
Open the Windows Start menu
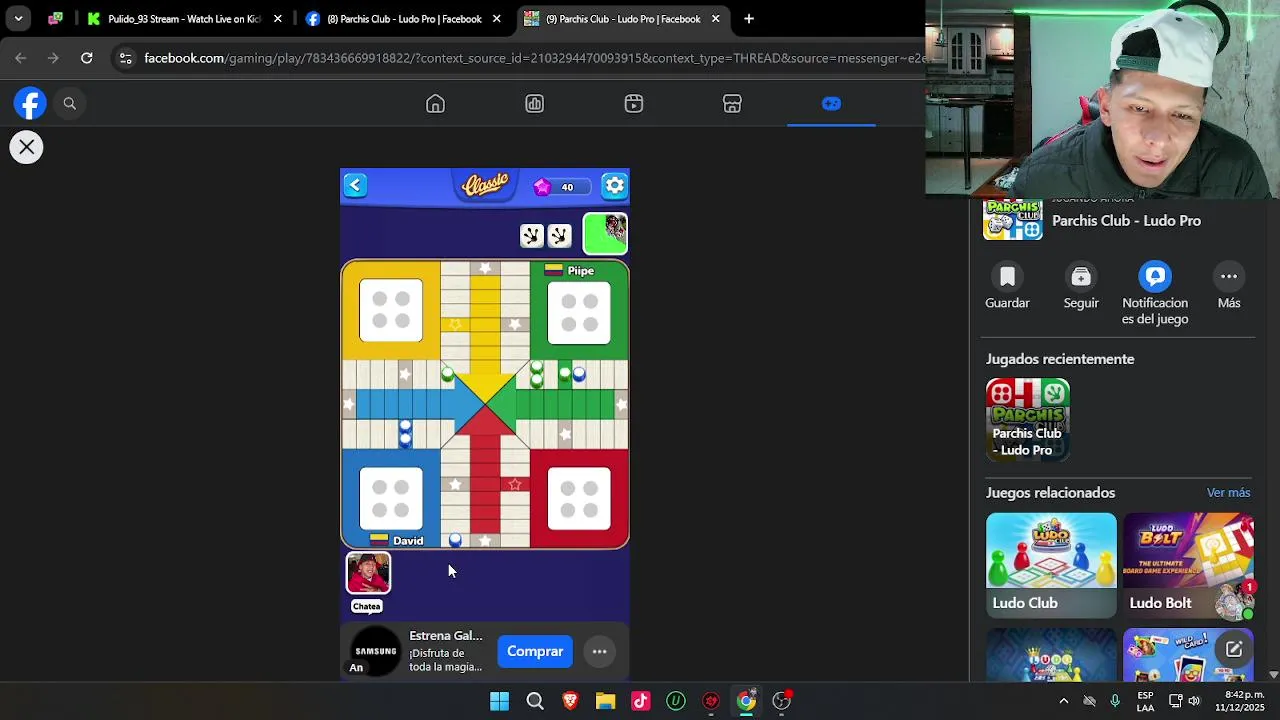[499, 701]
